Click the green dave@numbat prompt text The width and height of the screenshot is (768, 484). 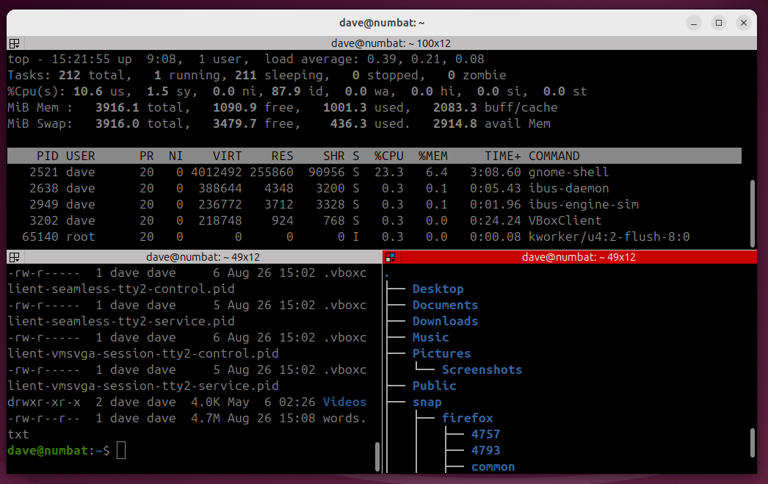[x=48, y=451]
